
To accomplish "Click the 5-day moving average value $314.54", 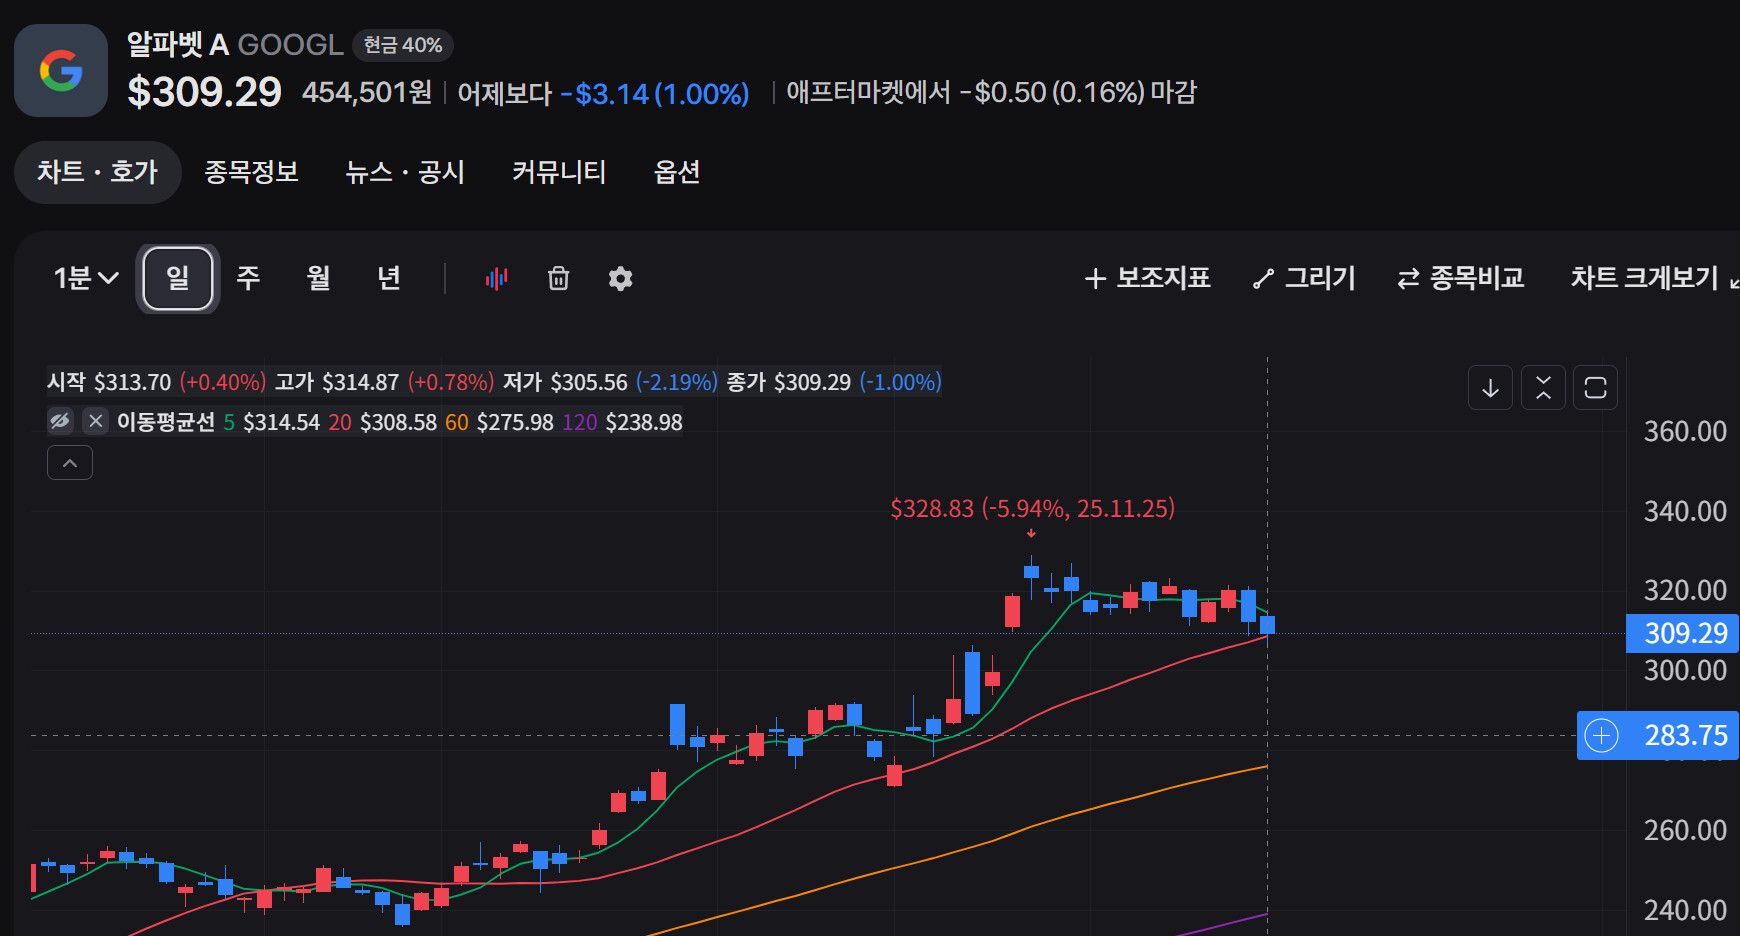I will 281,422.
